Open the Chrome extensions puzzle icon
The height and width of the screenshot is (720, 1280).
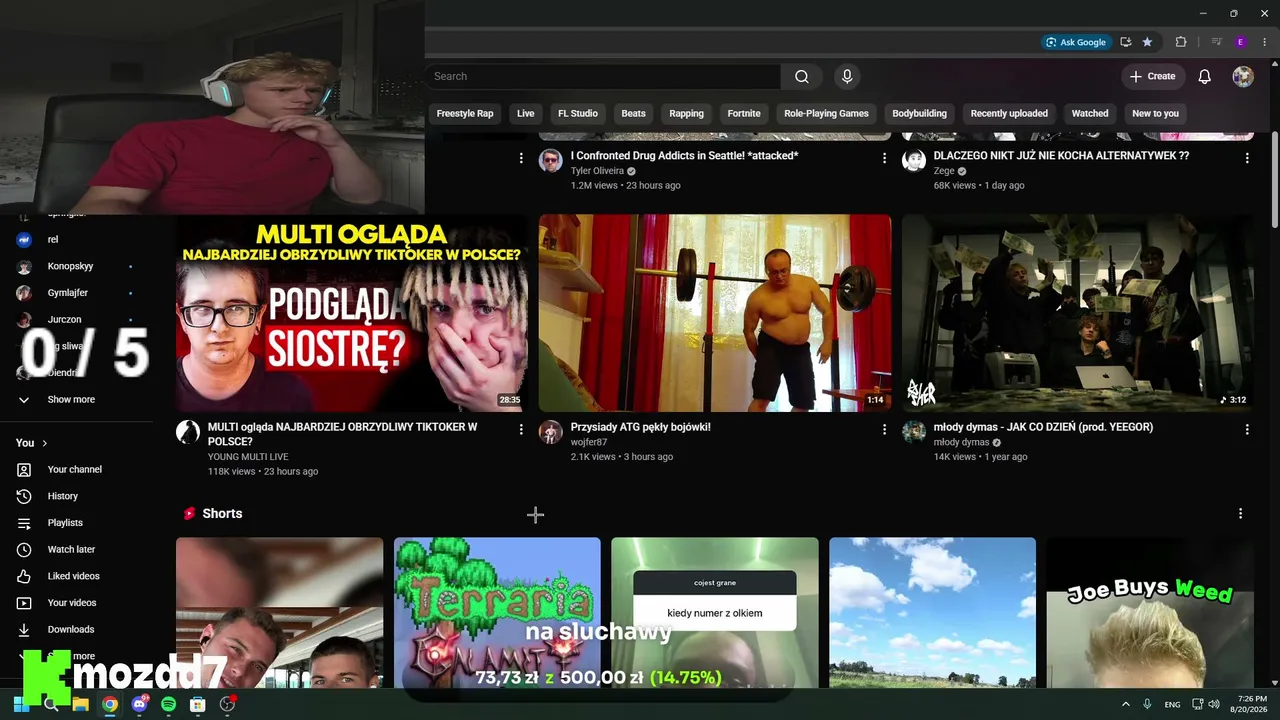pyautogui.click(x=1181, y=42)
